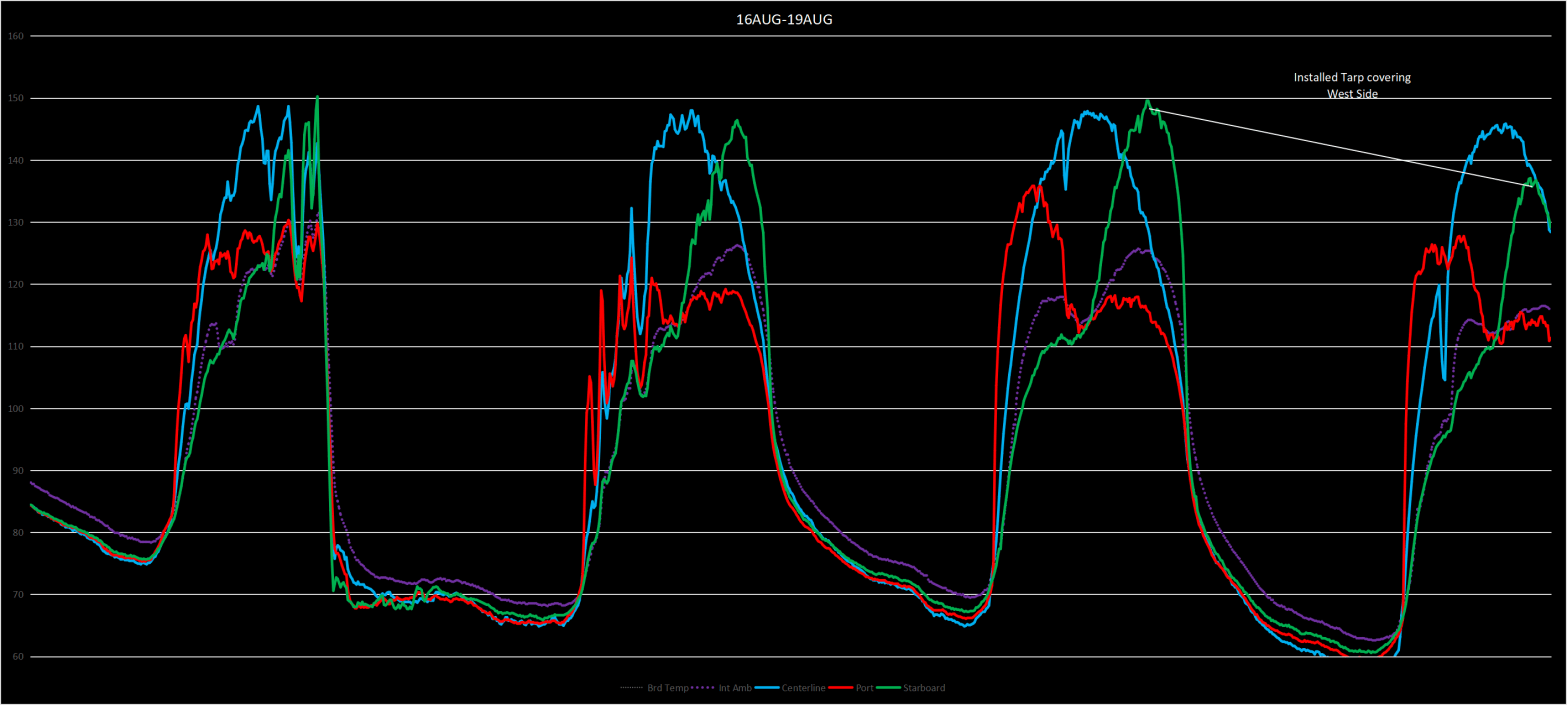Click the red Port legend line marker

[839, 688]
